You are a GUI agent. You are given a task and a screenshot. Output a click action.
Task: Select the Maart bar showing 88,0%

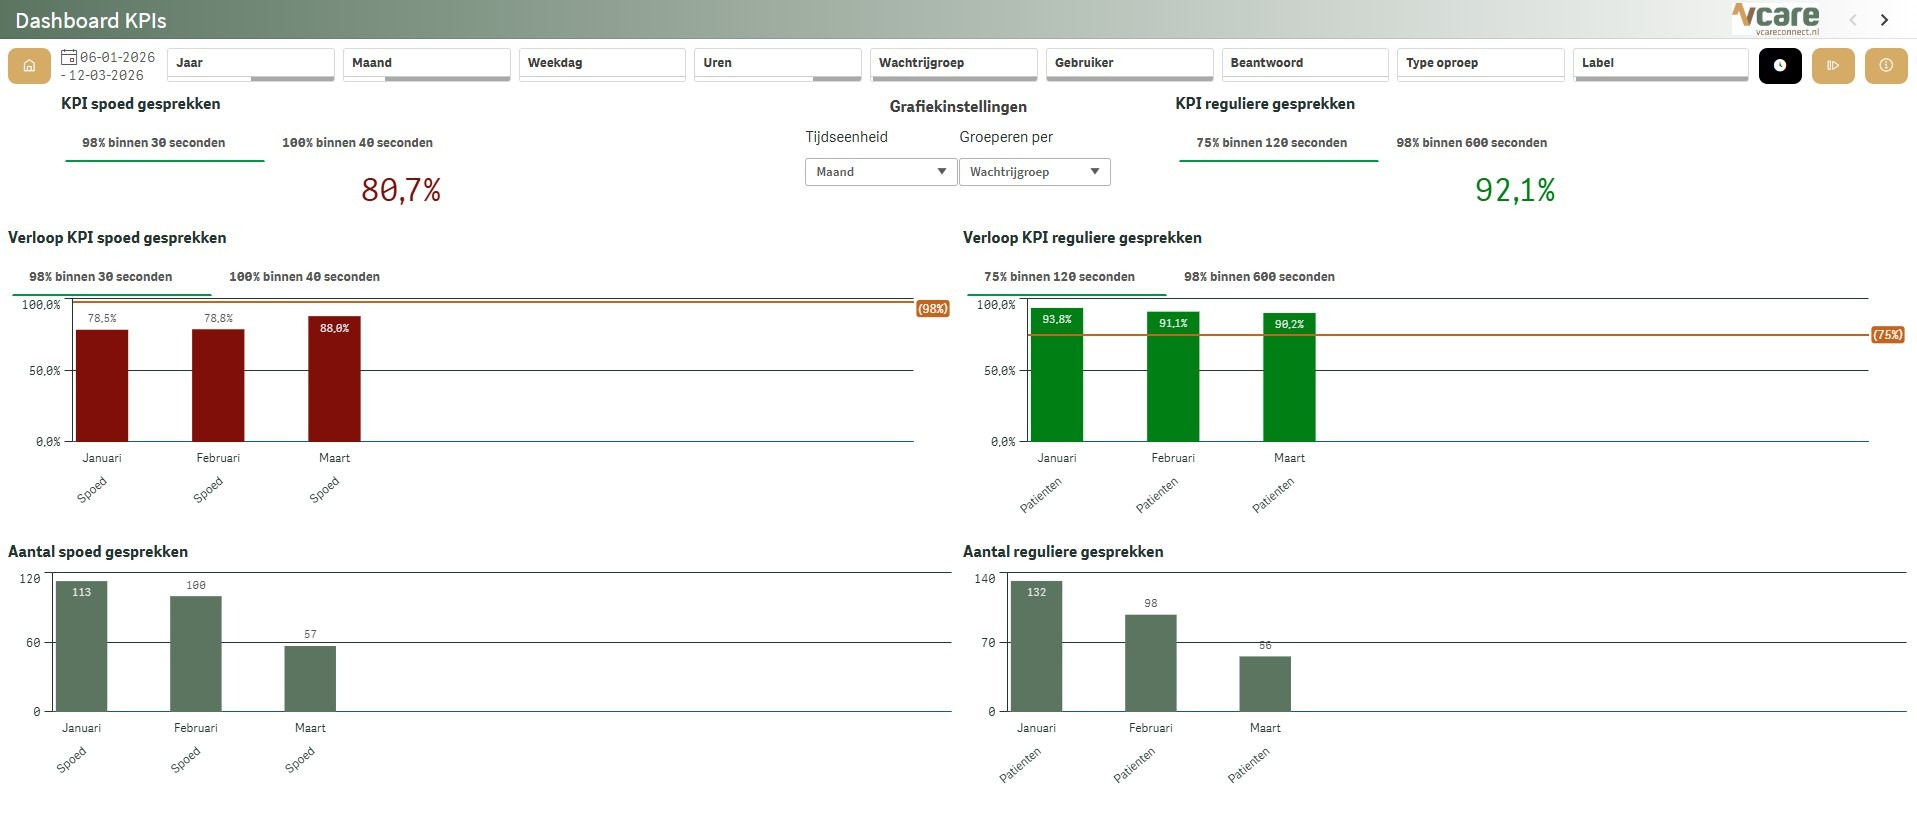click(x=334, y=380)
